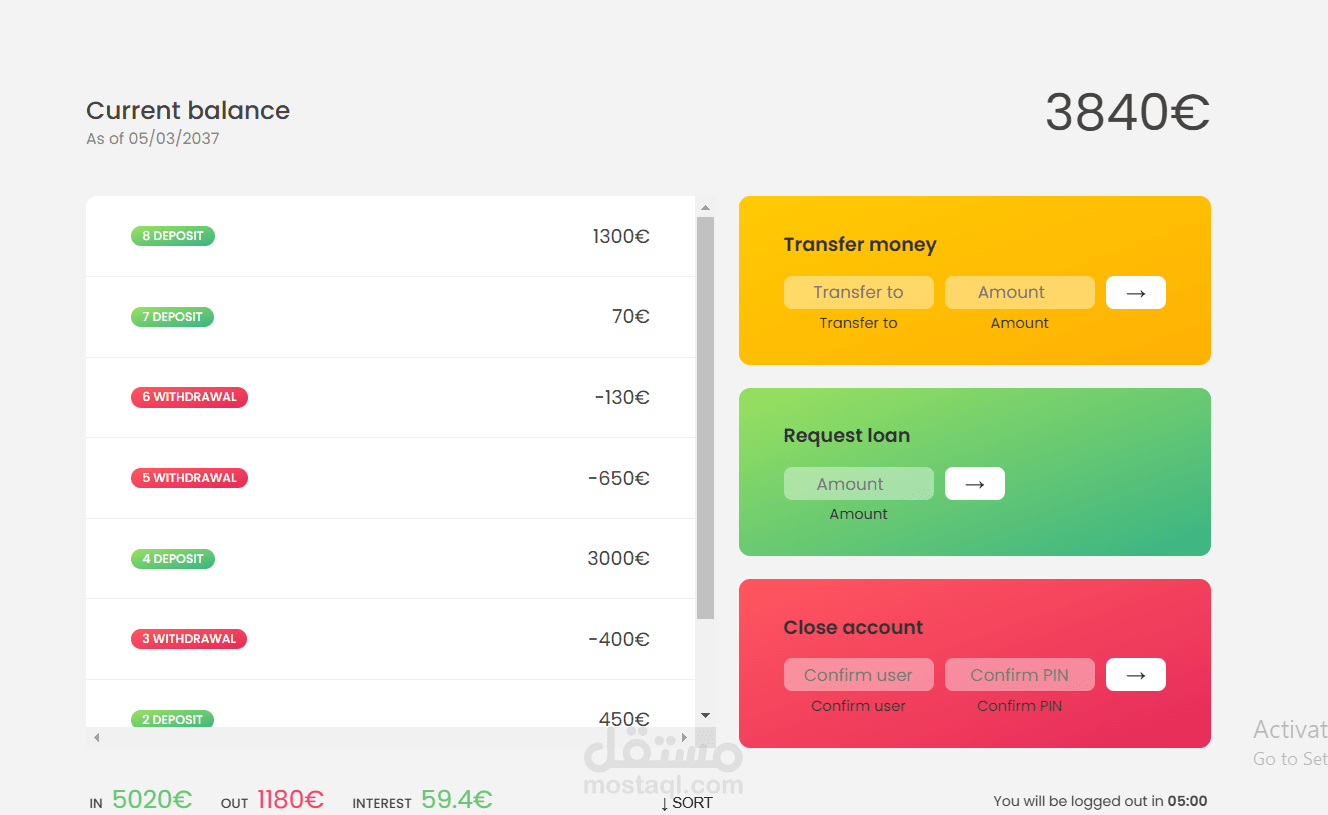Select the 5 WITHDRAWAL badge
This screenshot has width=1328, height=815.
click(189, 478)
